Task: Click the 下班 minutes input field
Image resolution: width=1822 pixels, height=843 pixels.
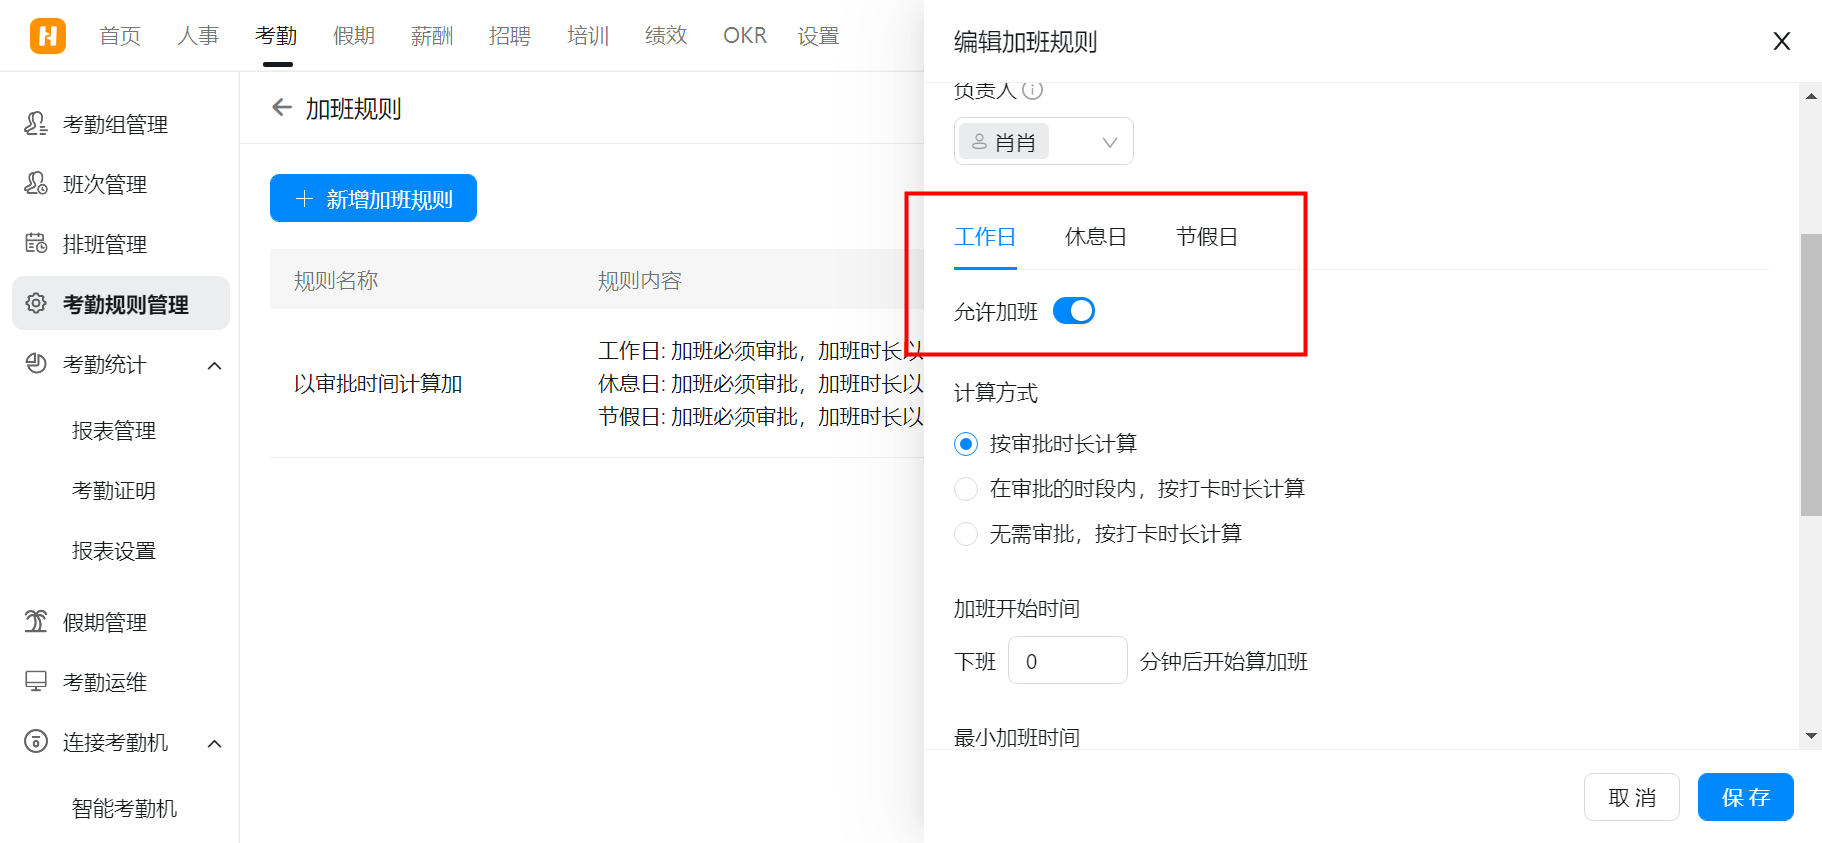Action: (x=1068, y=660)
